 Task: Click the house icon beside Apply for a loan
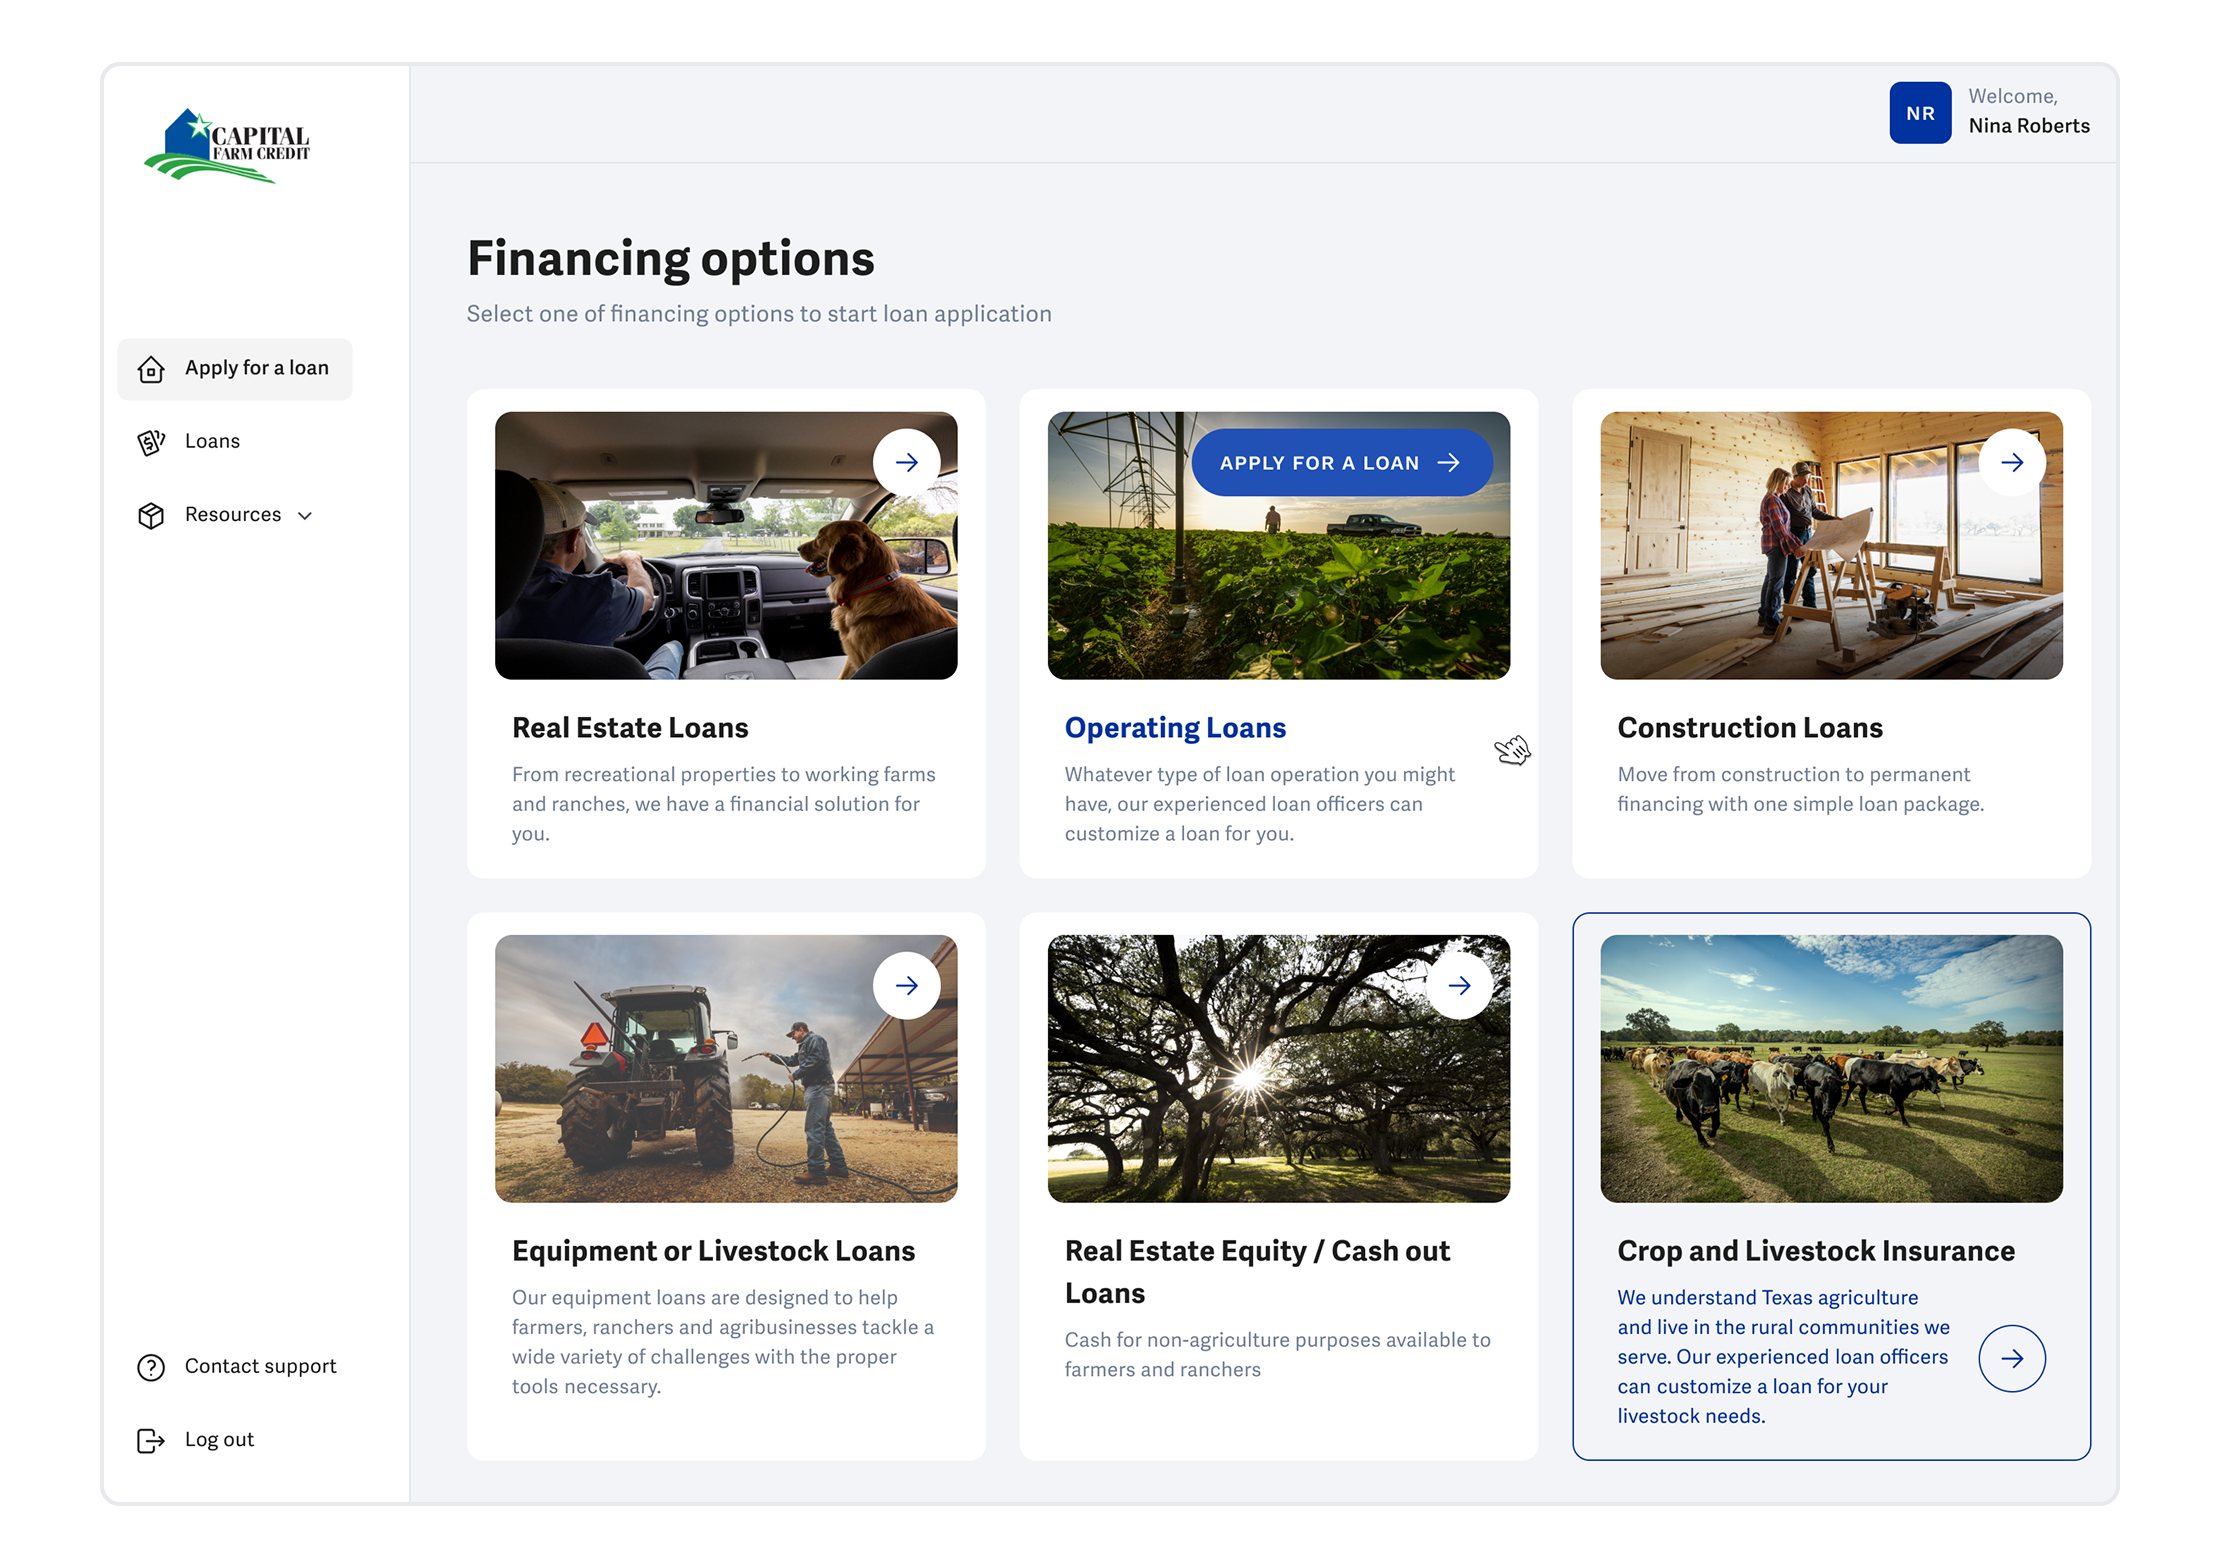coord(151,369)
